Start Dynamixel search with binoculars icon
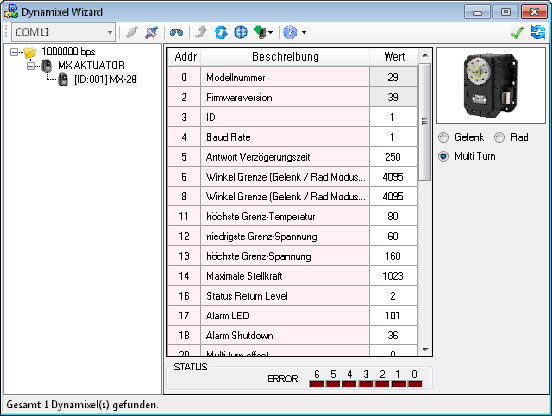Screen dimensions: 552x416 click(x=176, y=33)
